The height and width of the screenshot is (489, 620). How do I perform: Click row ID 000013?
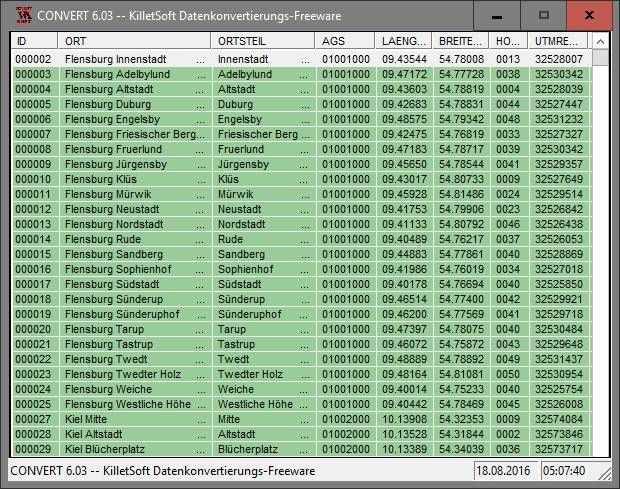point(33,225)
